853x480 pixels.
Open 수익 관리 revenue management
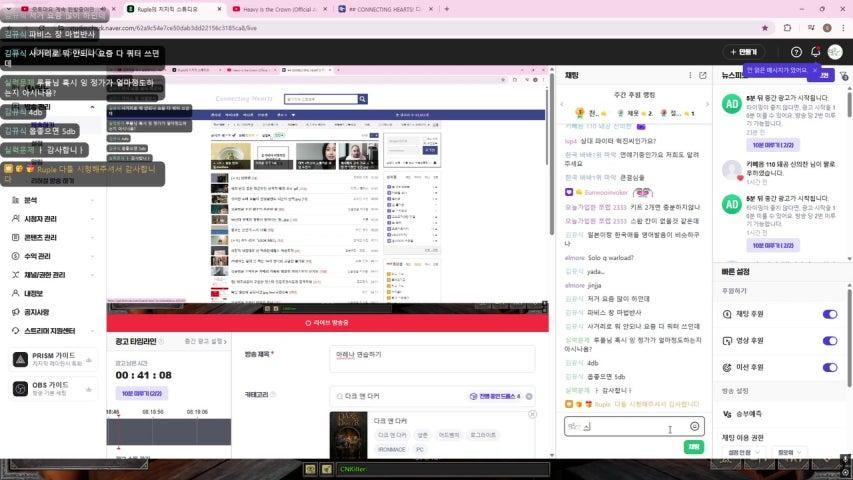coord(37,256)
